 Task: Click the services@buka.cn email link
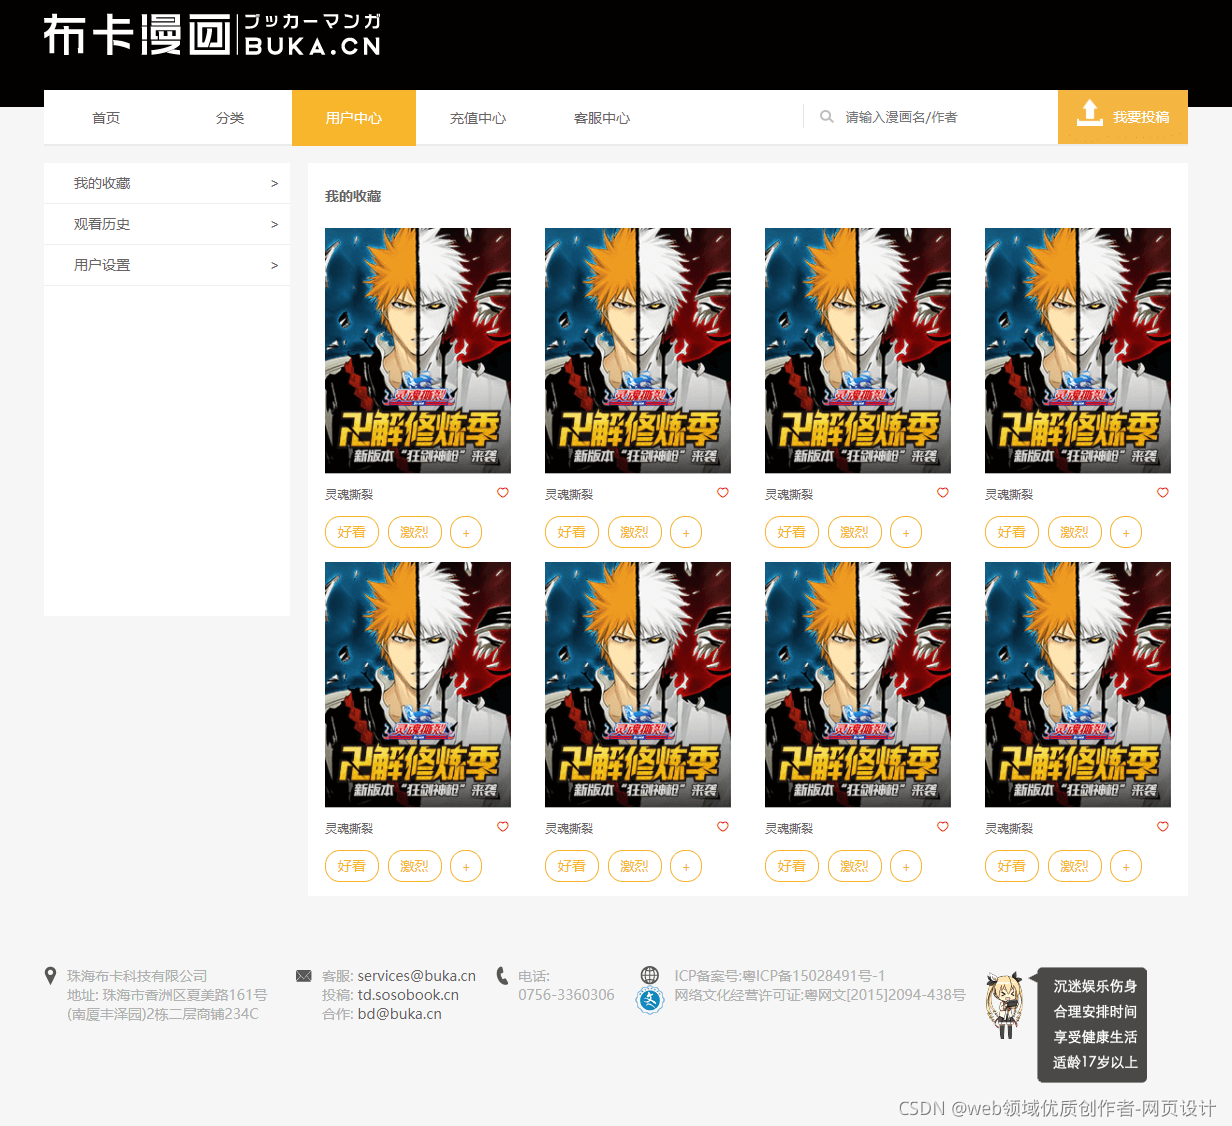click(417, 976)
